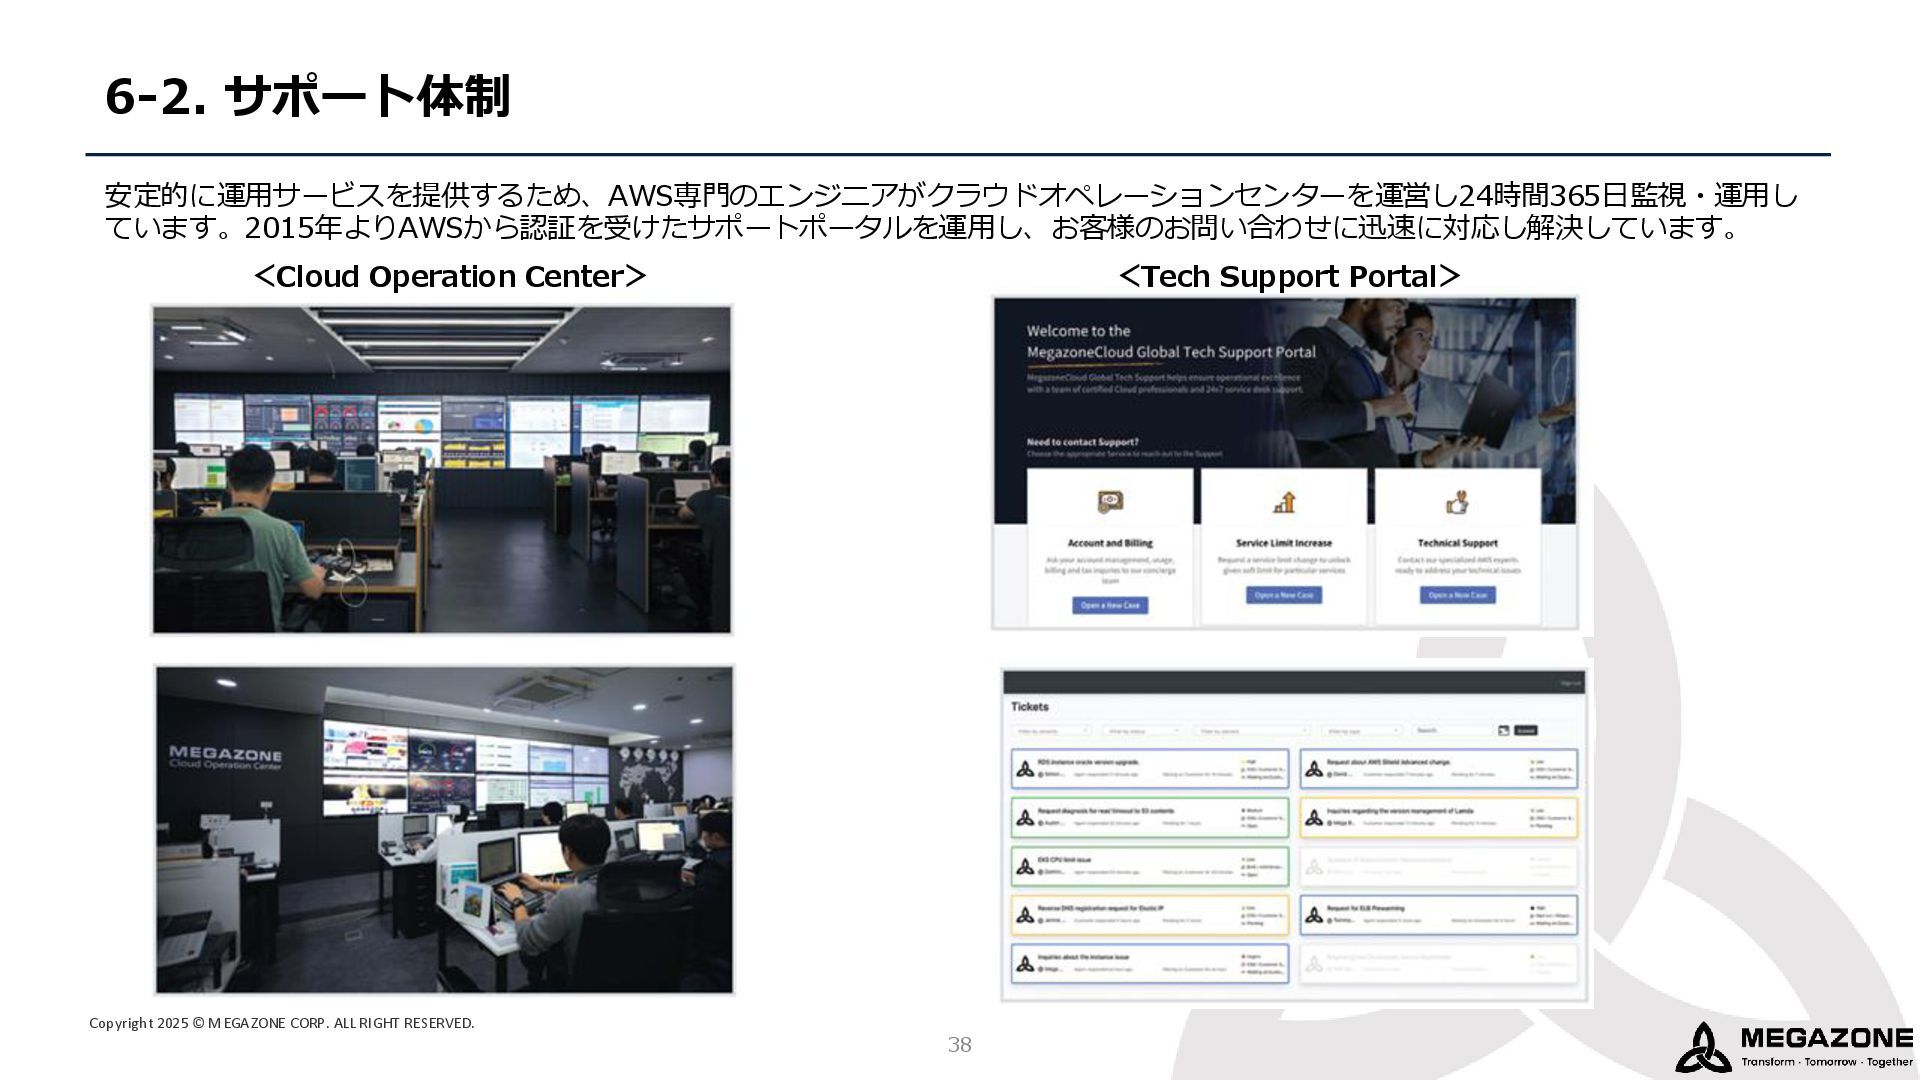Click the Account and Billing money icon
The height and width of the screenshot is (1080, 1920).
pyautogui.click(x=1109, y=502)
